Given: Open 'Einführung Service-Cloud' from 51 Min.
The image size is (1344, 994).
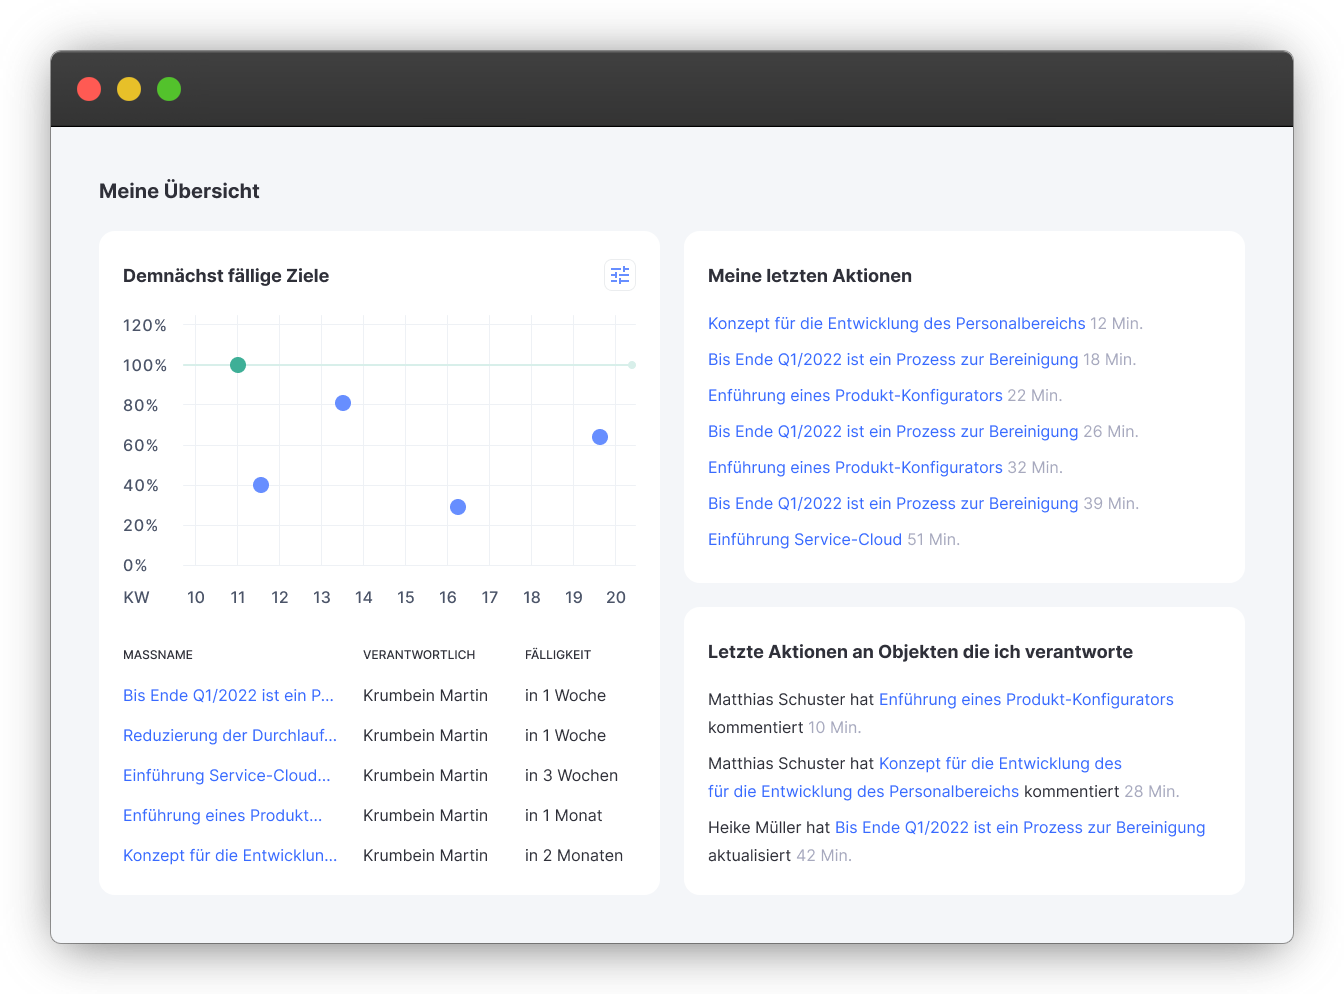Looking at the screenshot, I should point(805,539).
